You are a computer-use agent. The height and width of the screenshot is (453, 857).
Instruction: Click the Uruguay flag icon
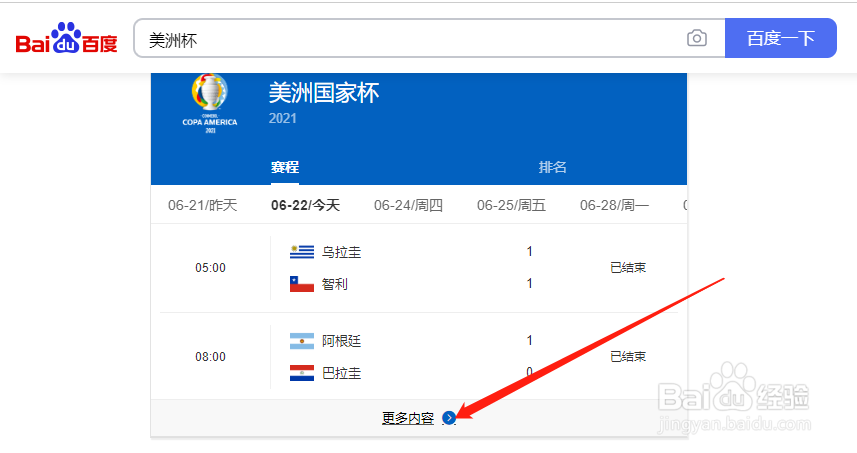point(302,252)
